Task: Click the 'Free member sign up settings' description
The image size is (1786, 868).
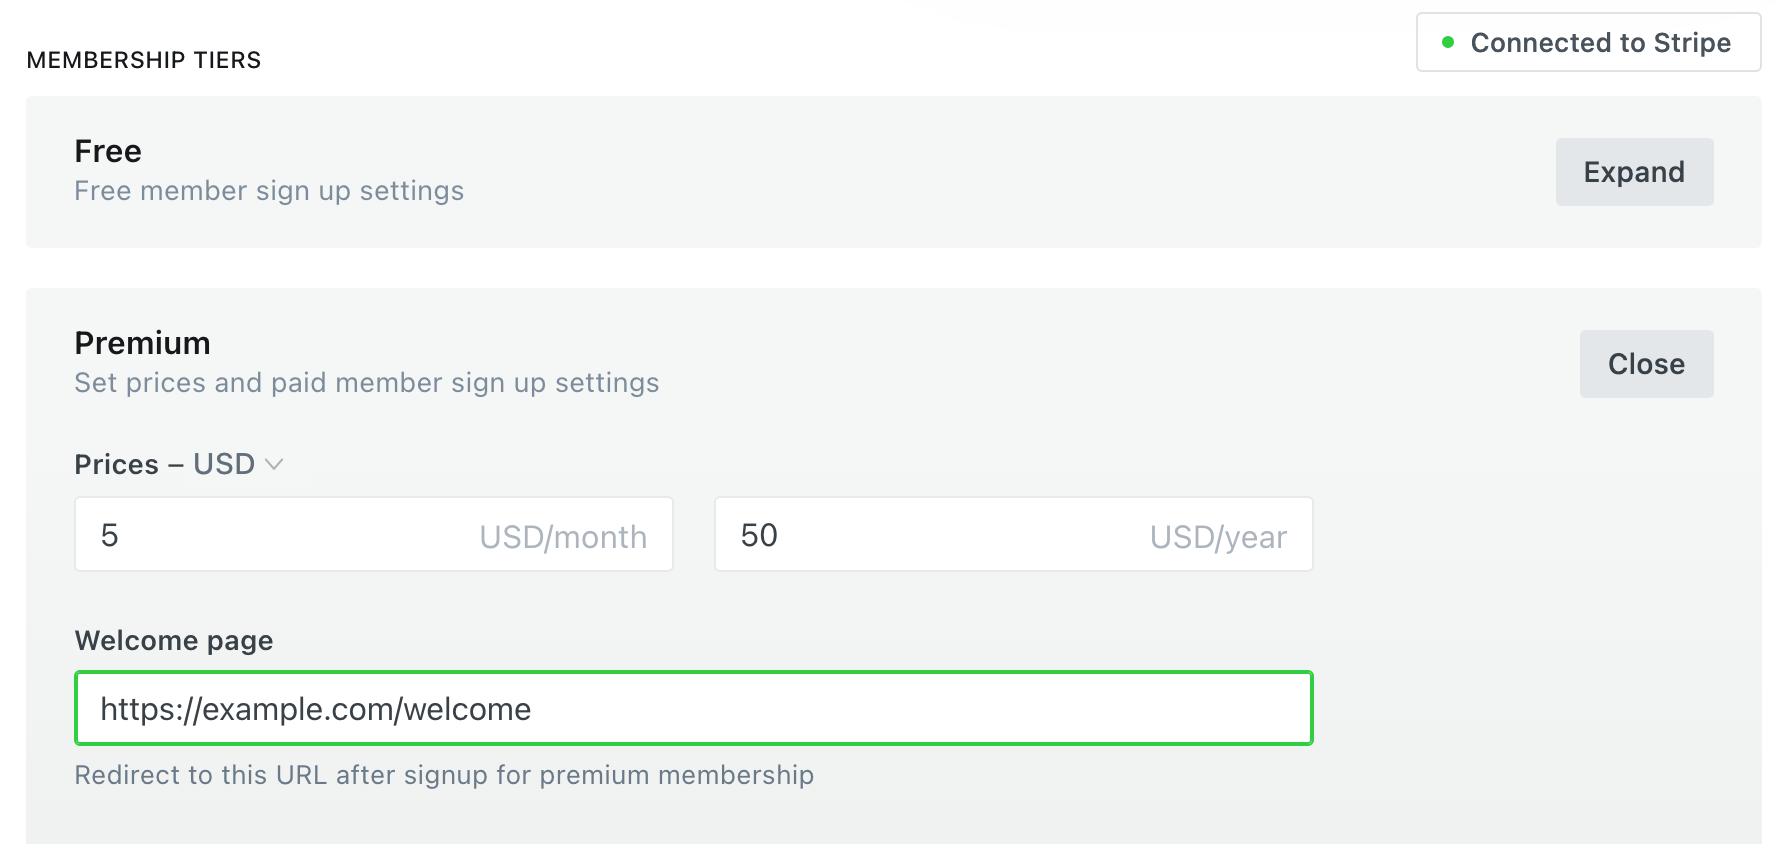Action: 269,191
